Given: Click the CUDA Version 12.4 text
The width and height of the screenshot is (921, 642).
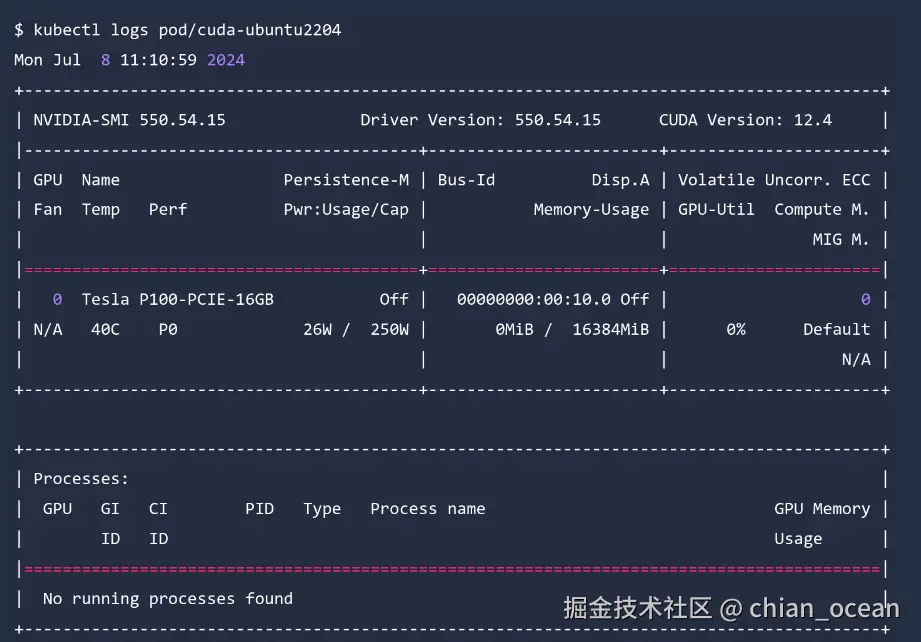Looking at the screenshot, I should click(745, 120).
